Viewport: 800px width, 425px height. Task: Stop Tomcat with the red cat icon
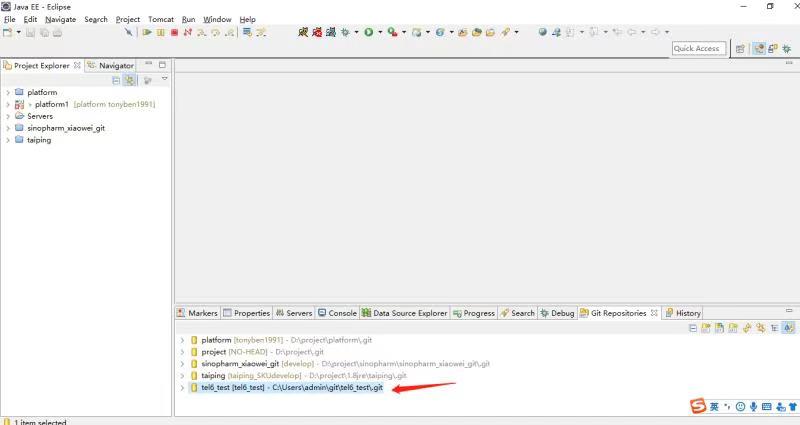(317, 32)
